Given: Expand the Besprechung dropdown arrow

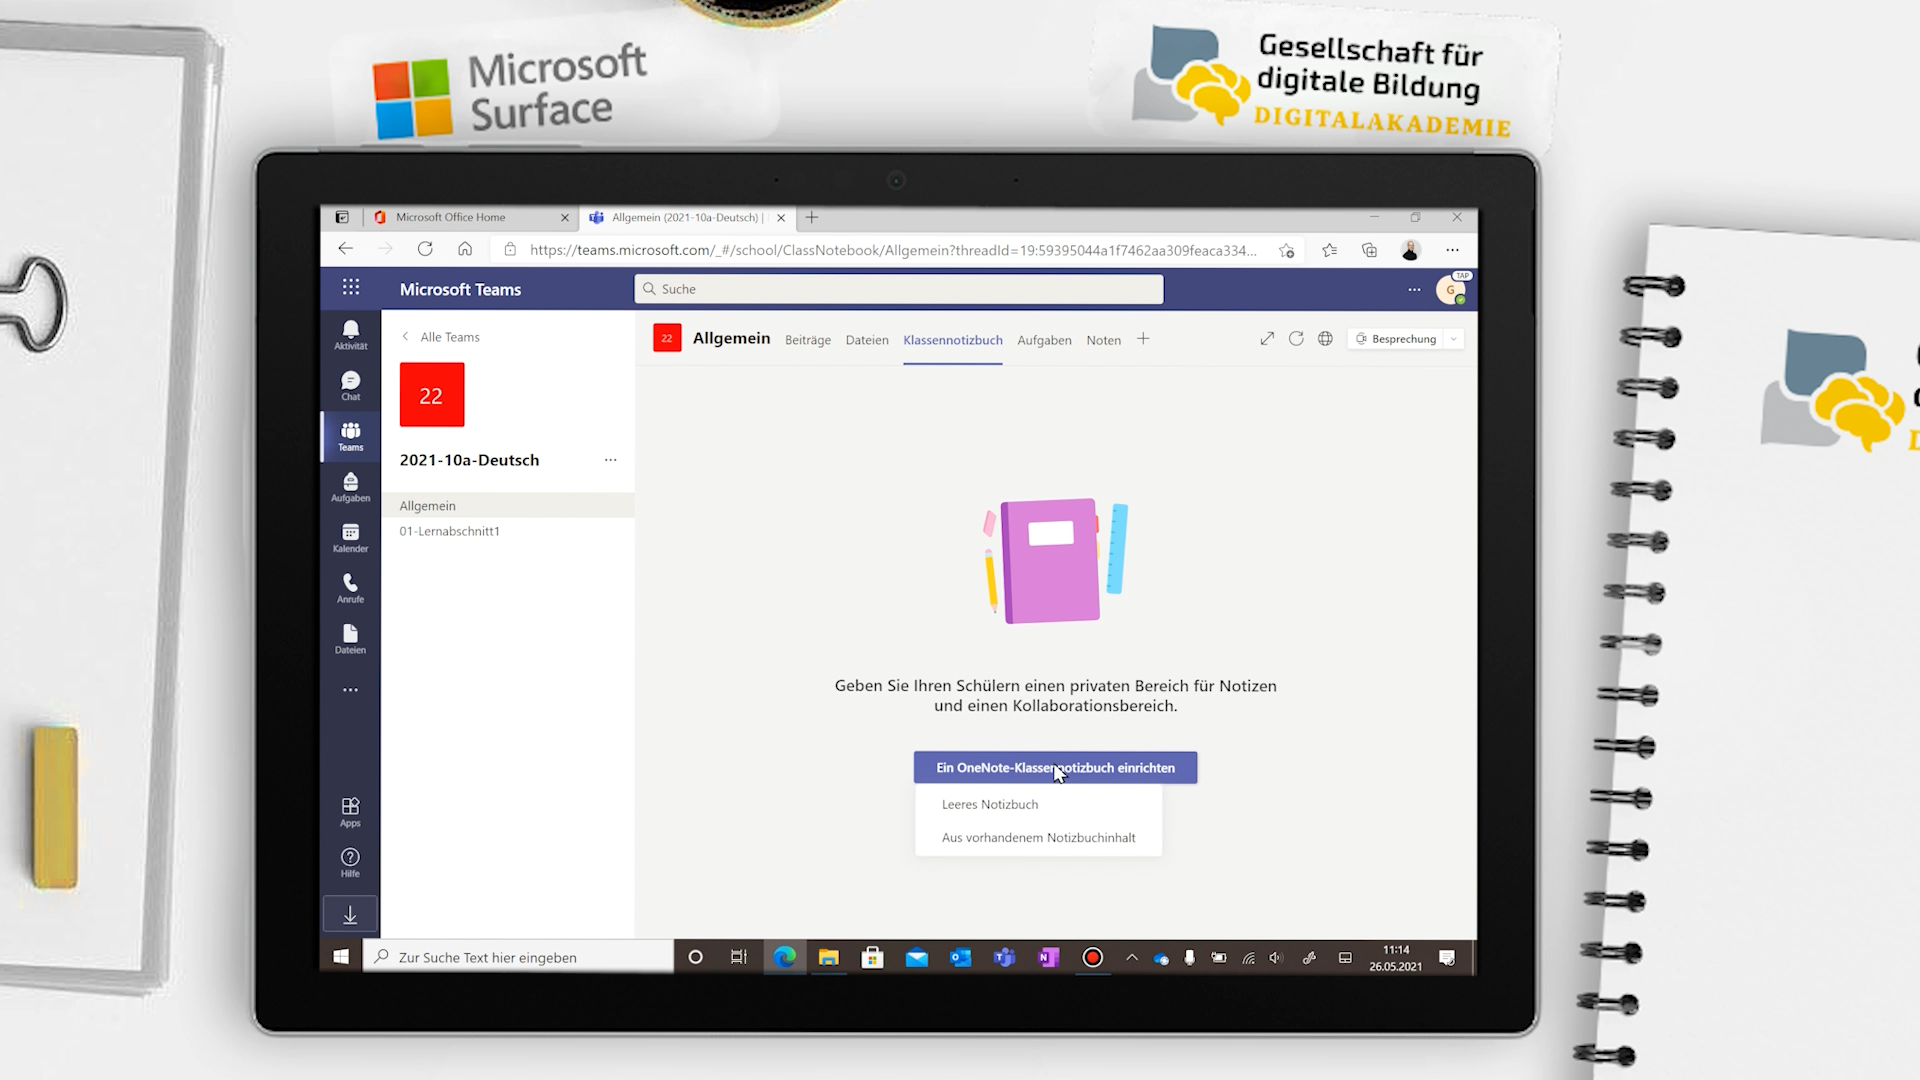Looking at the screenshot, I should 1454,339.
